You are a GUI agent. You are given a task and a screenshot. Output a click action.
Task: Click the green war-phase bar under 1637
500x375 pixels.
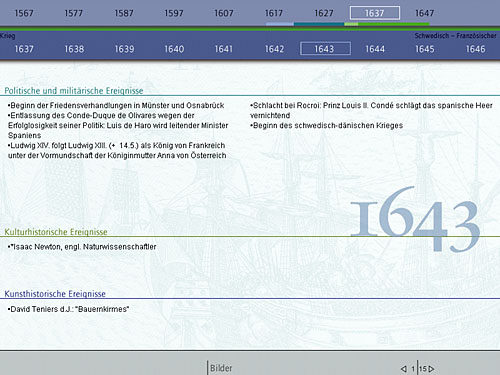pyautogui.click(x=394, y=24)
